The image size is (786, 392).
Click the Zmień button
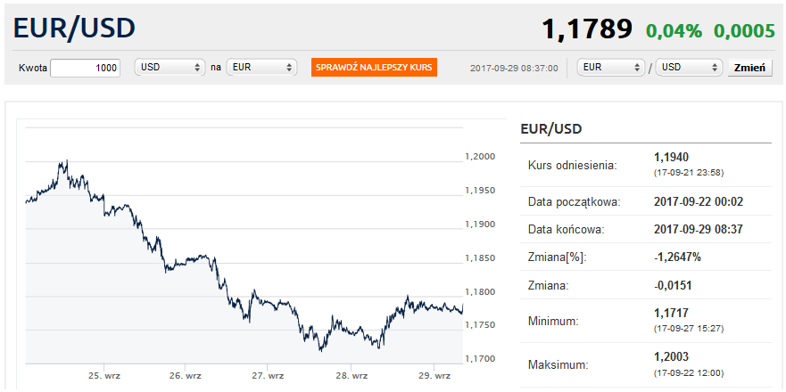(x=749, y=68)
